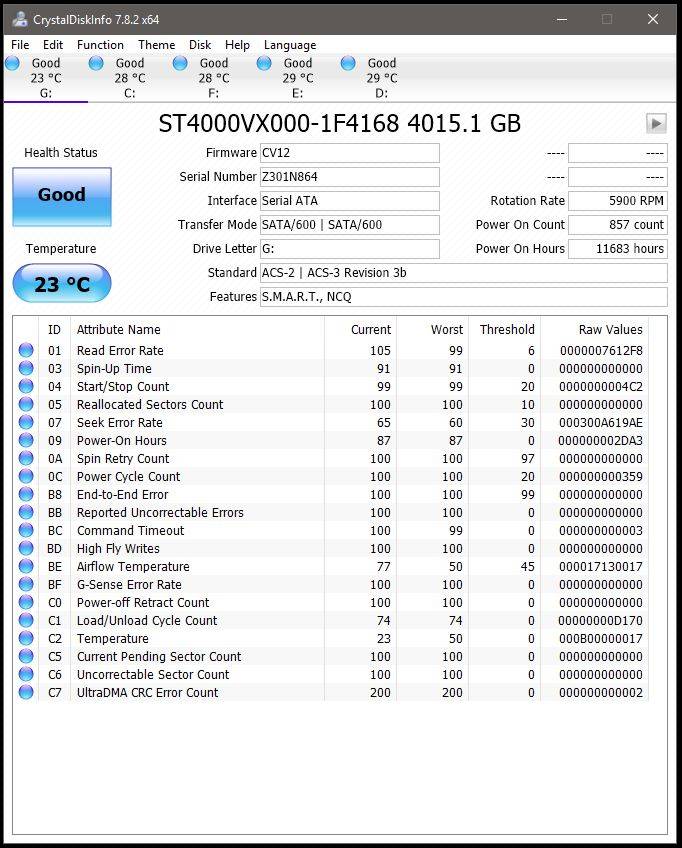This screenshot has width=682, height=848.
Task: Click status orb for Read Error Rate
Action: tap(26, 350)
